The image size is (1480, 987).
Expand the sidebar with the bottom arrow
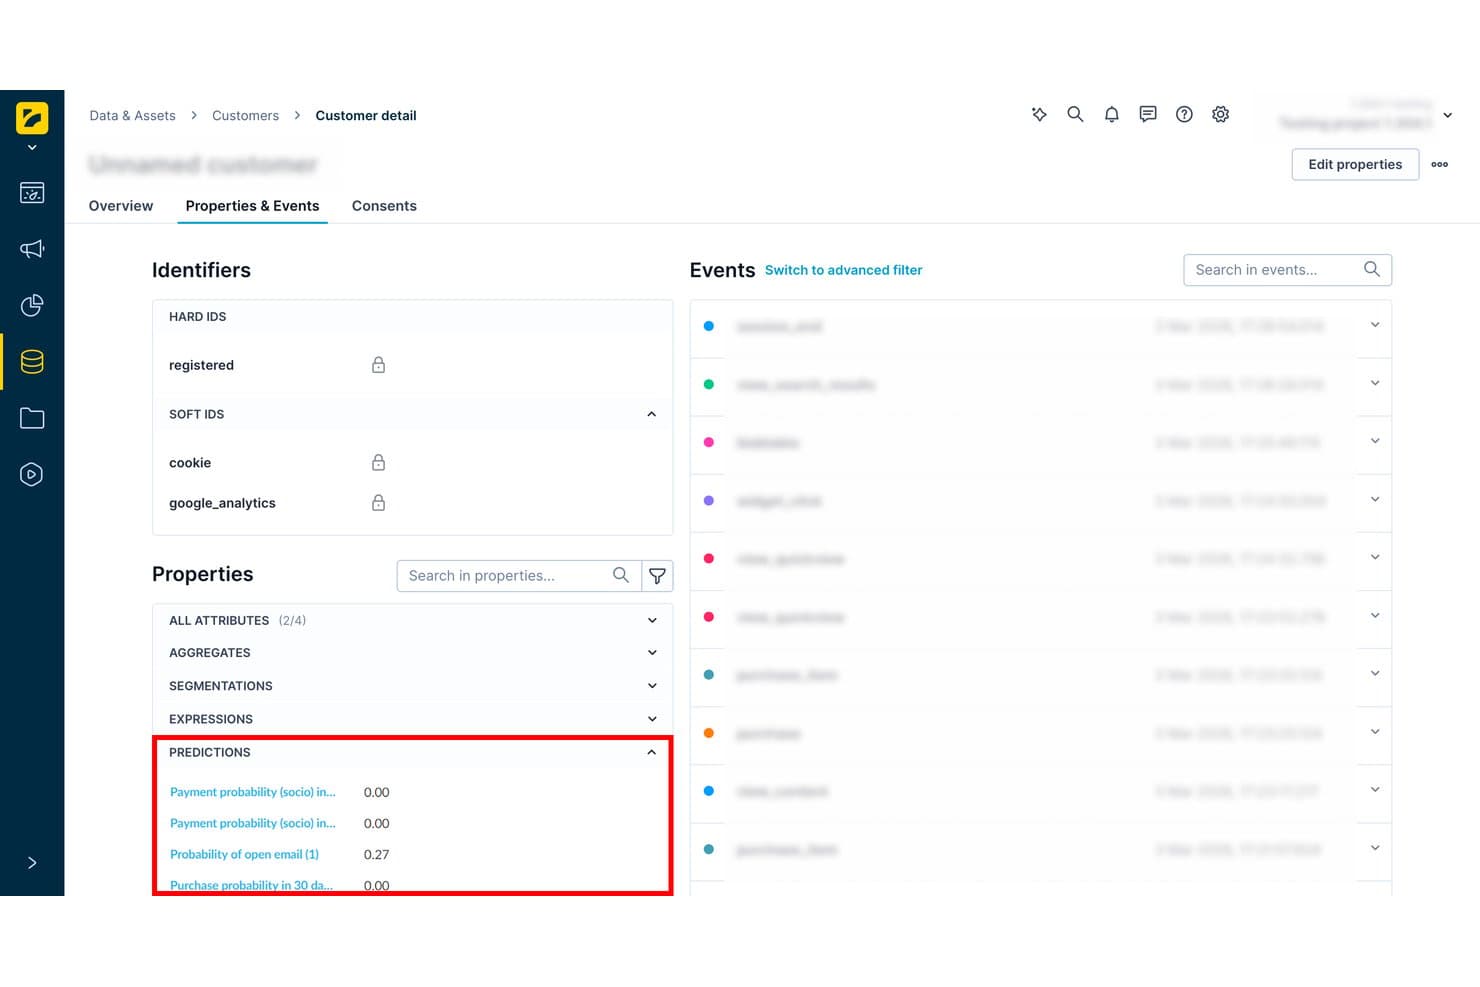point(32,863)
